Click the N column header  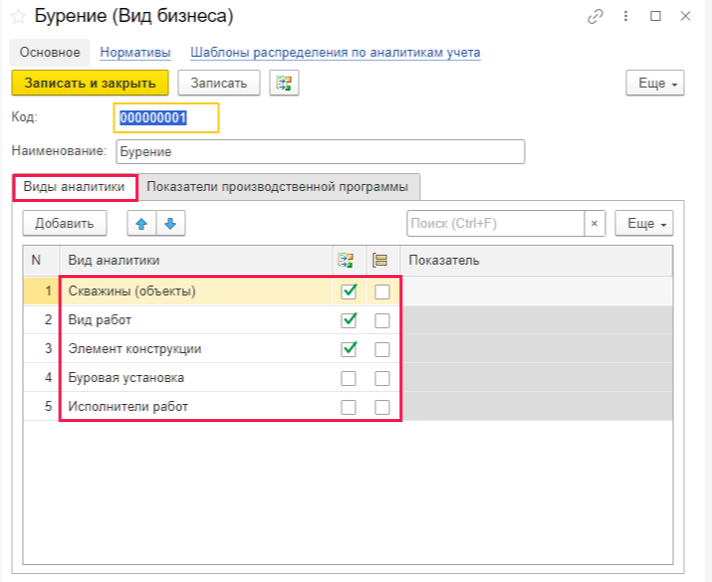coord(41,261)
